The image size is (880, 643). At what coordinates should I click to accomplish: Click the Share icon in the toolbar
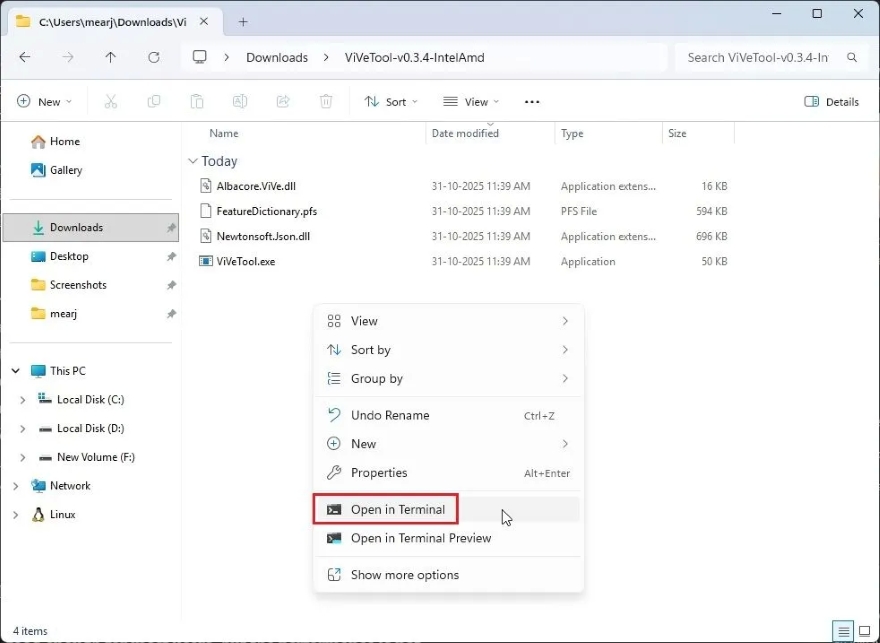coord(282,101)
